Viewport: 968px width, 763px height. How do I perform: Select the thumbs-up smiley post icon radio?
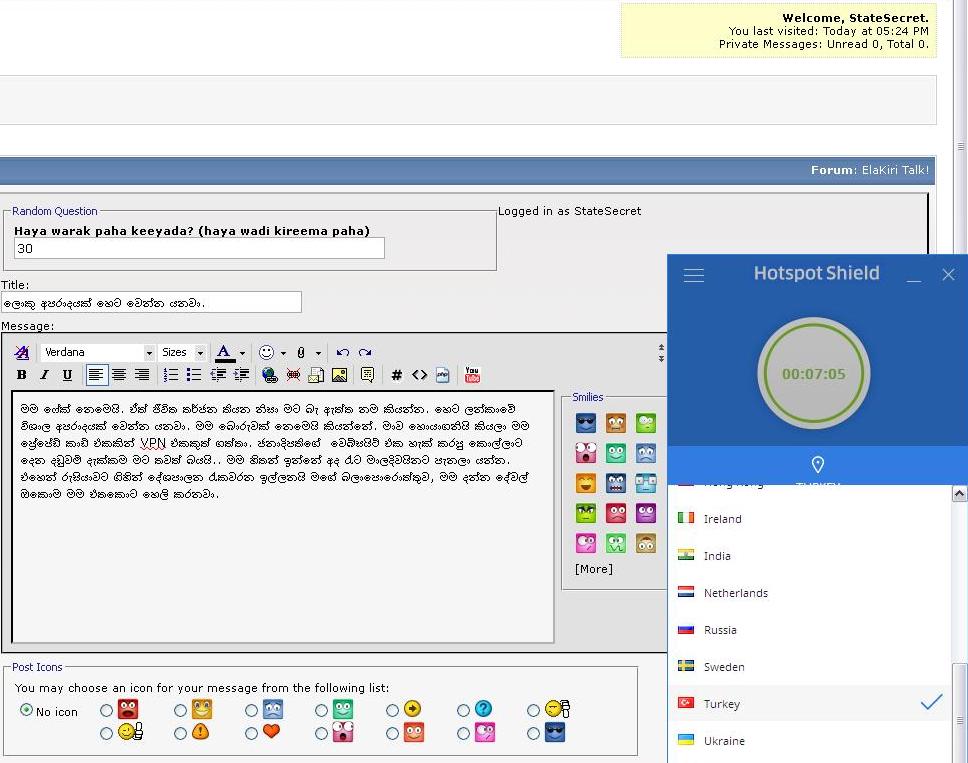106,733
